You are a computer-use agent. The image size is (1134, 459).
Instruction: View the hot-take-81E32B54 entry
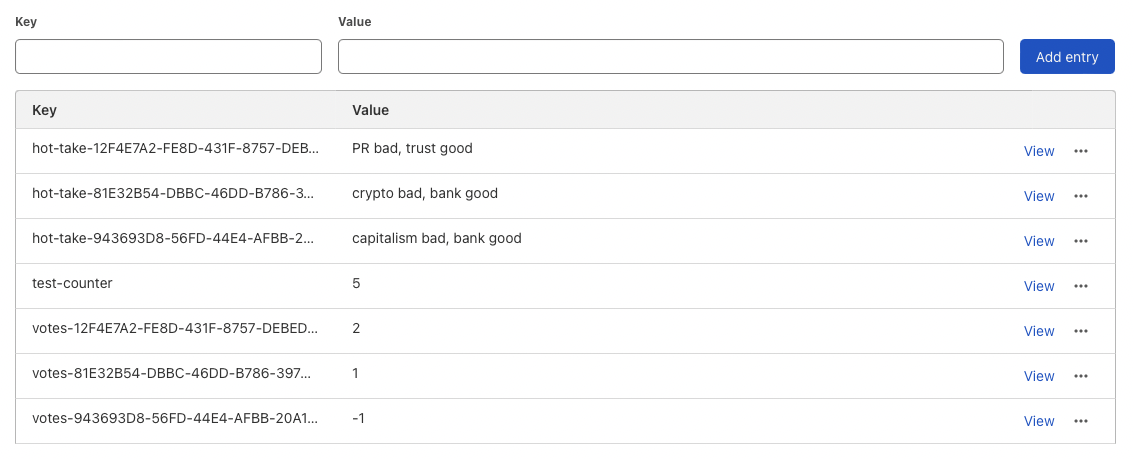(x=1038, y=196)
